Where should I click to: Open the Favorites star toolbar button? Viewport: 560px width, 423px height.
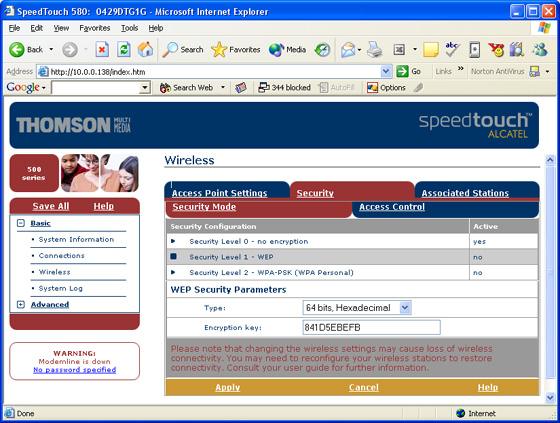pyautogui.click(x=235, y=50)
